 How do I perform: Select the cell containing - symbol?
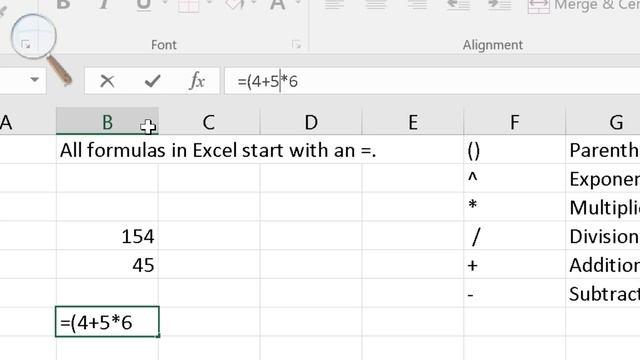coord(514,293)
